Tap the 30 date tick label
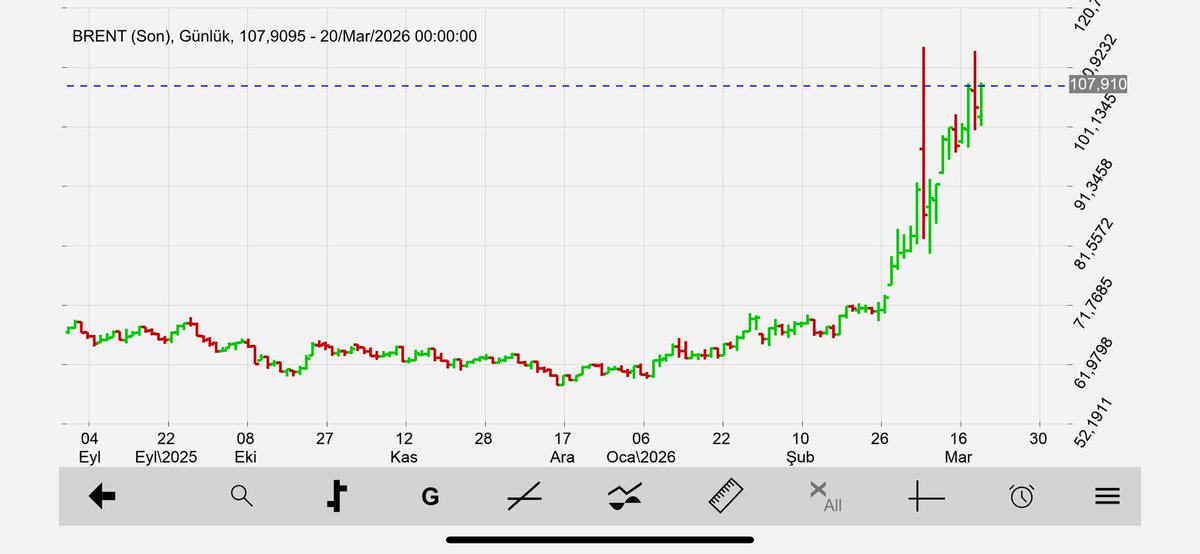 1039,438
